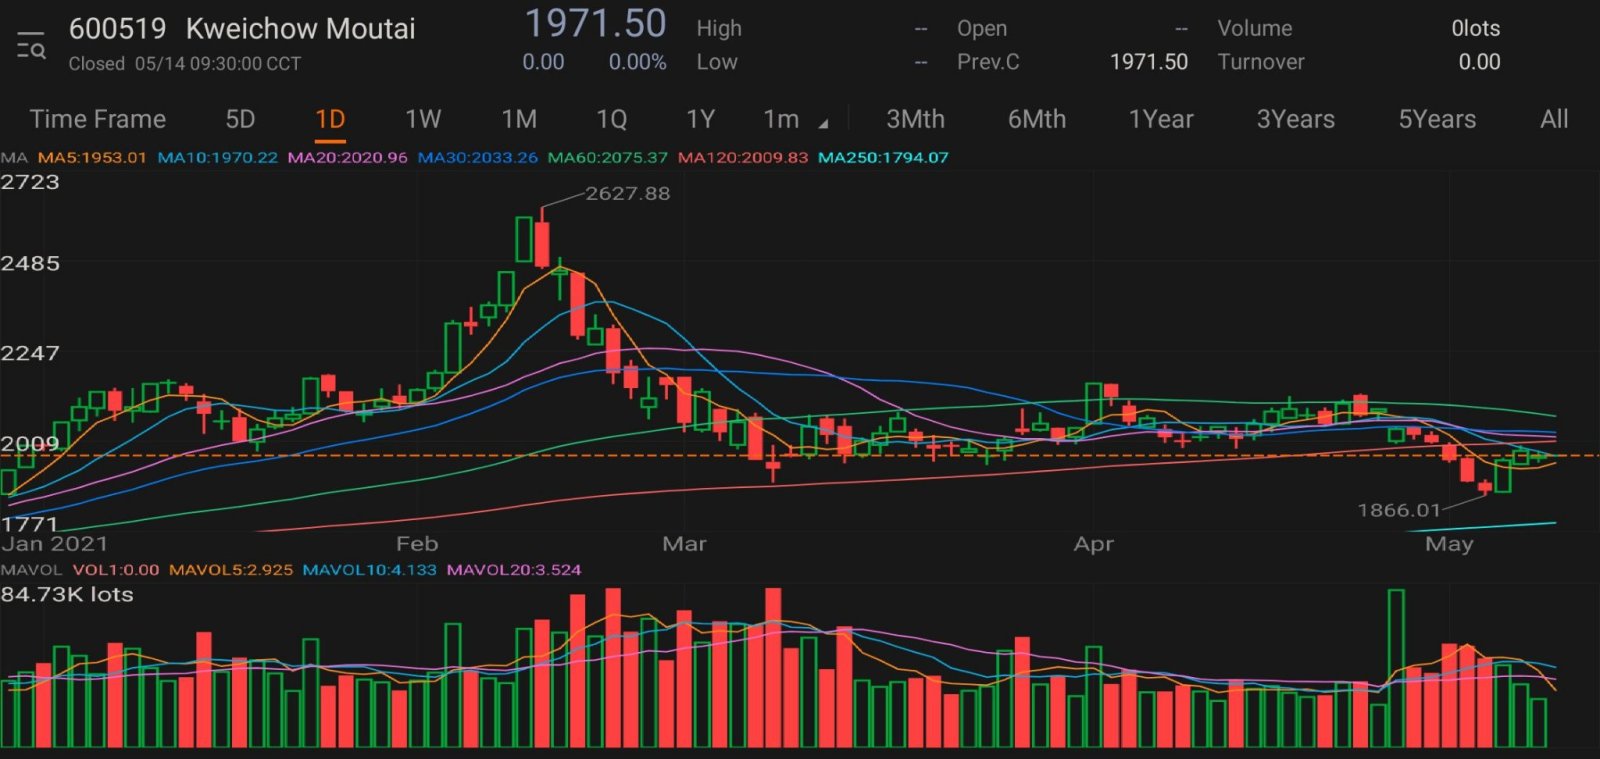
Task: Click the 2723 price axis label
Action: point(30,182)
